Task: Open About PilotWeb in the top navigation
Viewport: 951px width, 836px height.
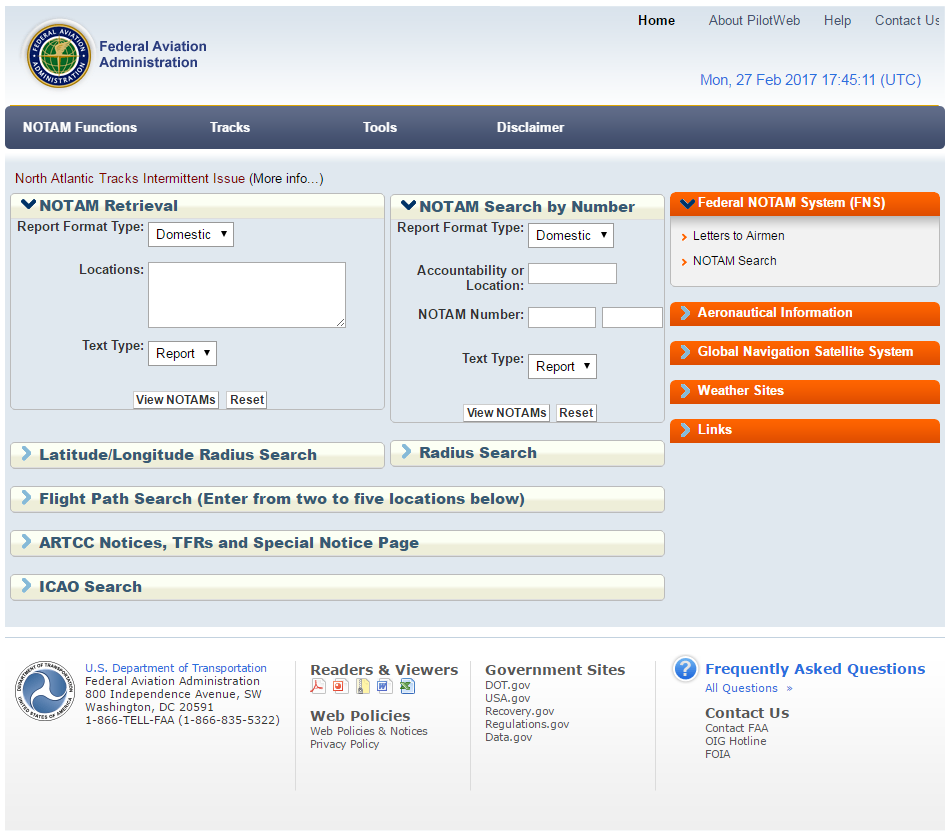Action: coord(754,21)
